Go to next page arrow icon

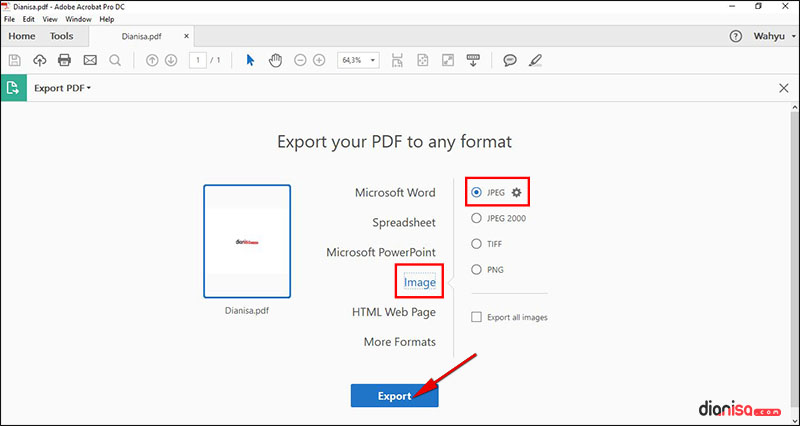[171, 60]
